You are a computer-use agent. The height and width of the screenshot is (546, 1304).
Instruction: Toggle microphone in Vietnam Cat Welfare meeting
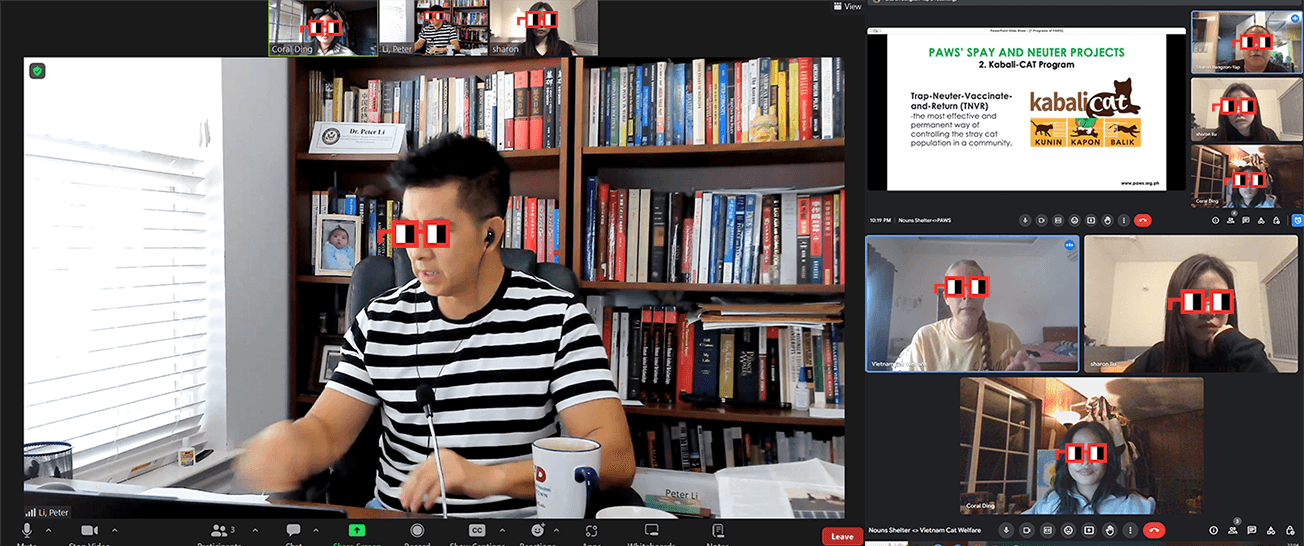pyautogui.click(x=1007, y=530)
